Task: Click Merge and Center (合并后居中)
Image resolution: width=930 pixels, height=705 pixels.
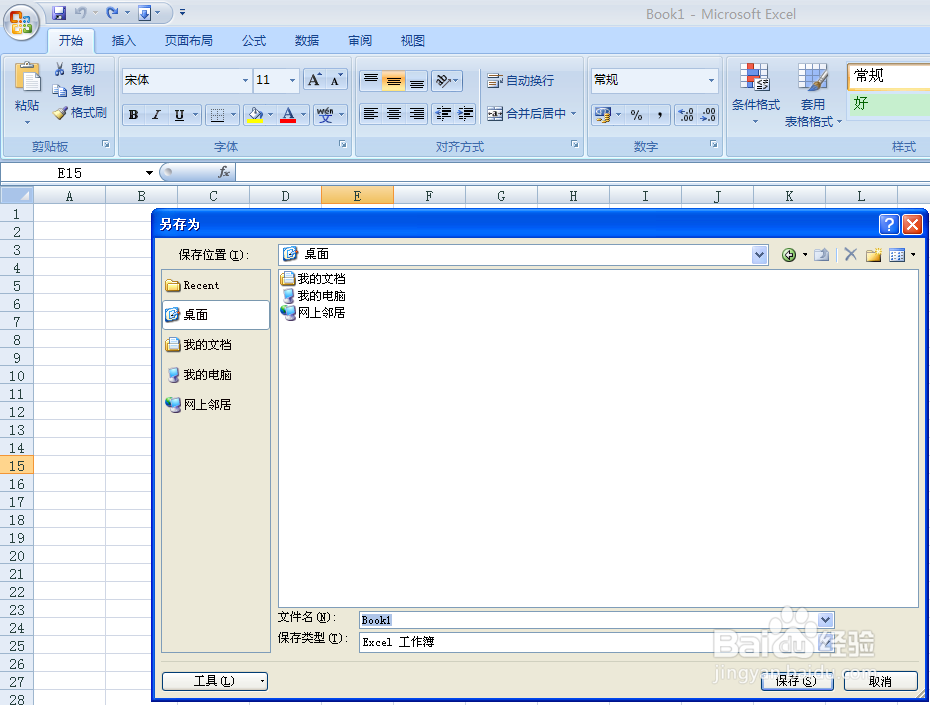Action: [526, 113]
